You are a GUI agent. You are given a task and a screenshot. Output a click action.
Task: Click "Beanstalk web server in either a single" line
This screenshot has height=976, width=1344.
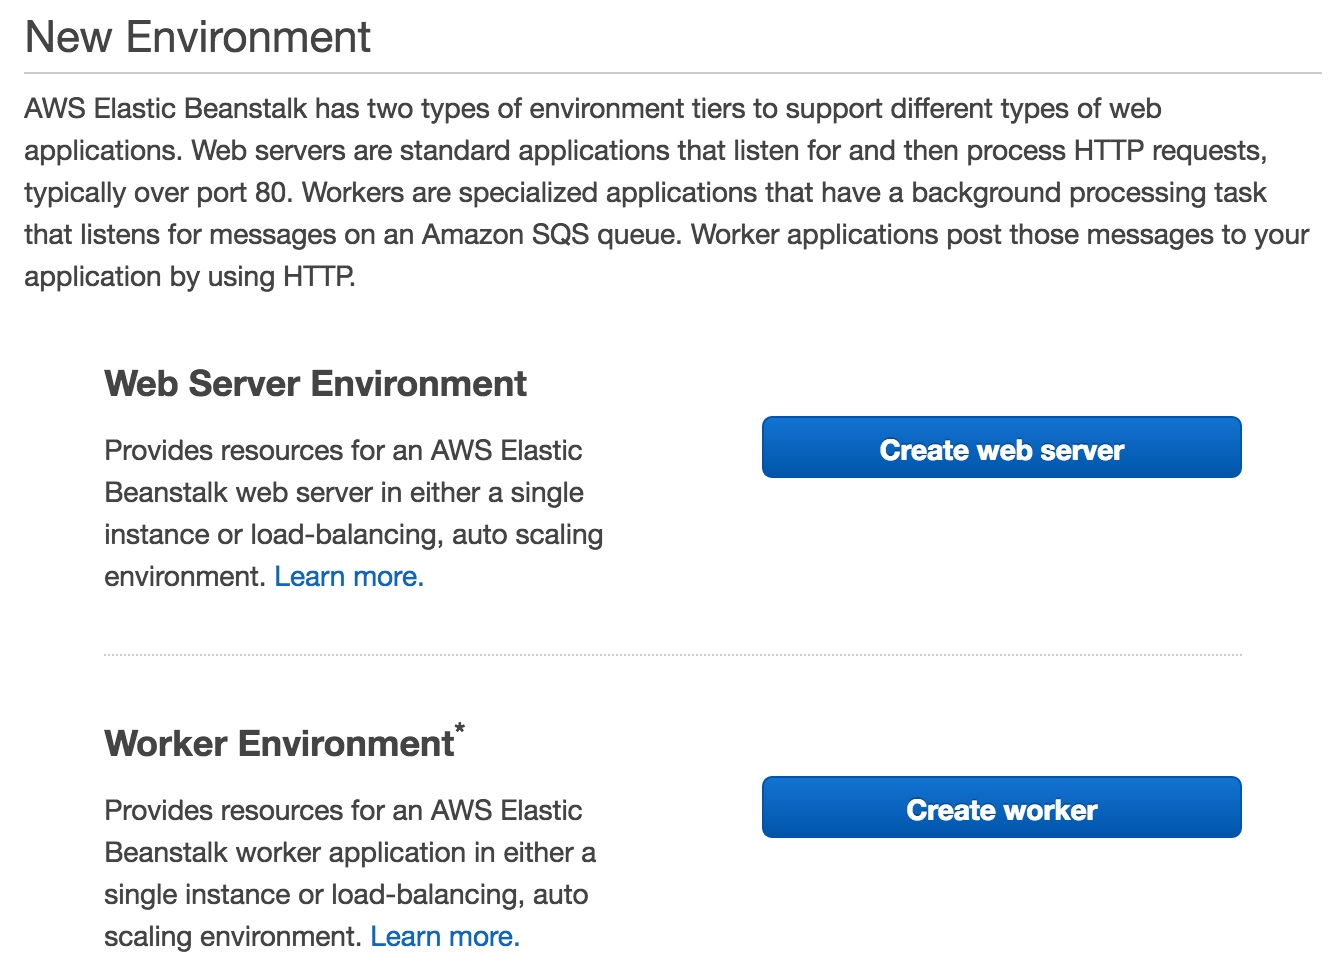(344, 493)
